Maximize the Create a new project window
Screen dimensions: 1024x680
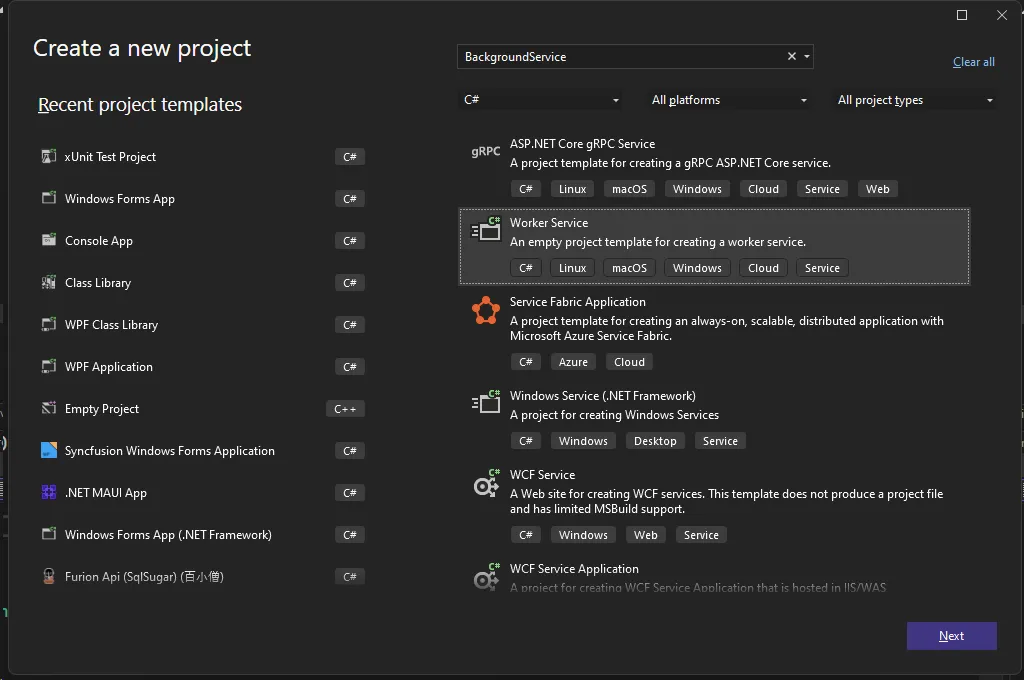(x=962, y=15)
